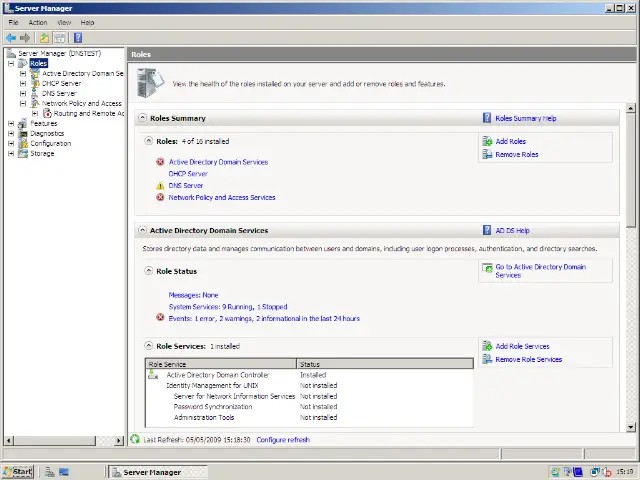640x480 pixels.
Task: Click the Server Manager taskbar button
Action: (x=158, y=472)
